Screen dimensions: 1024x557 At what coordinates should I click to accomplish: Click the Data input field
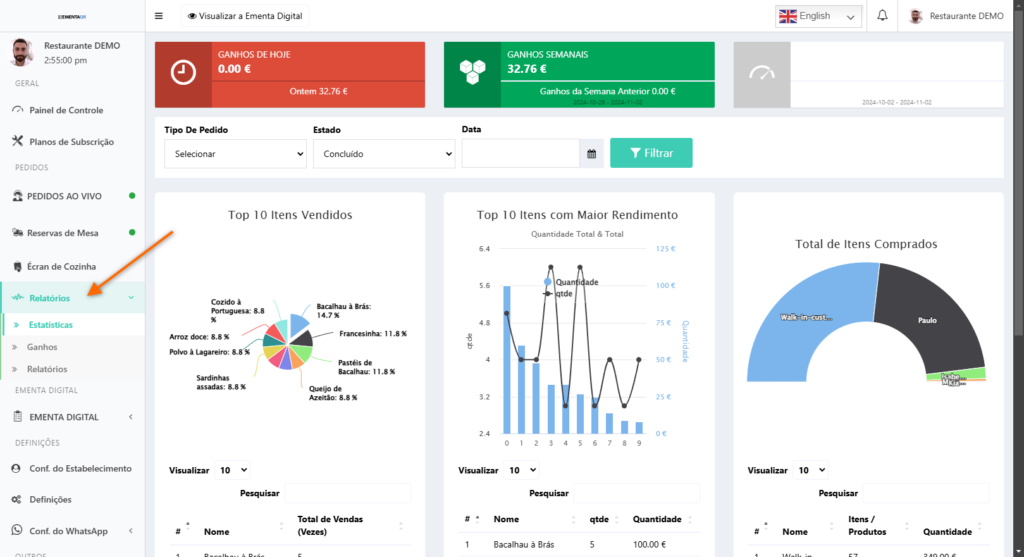520,154
